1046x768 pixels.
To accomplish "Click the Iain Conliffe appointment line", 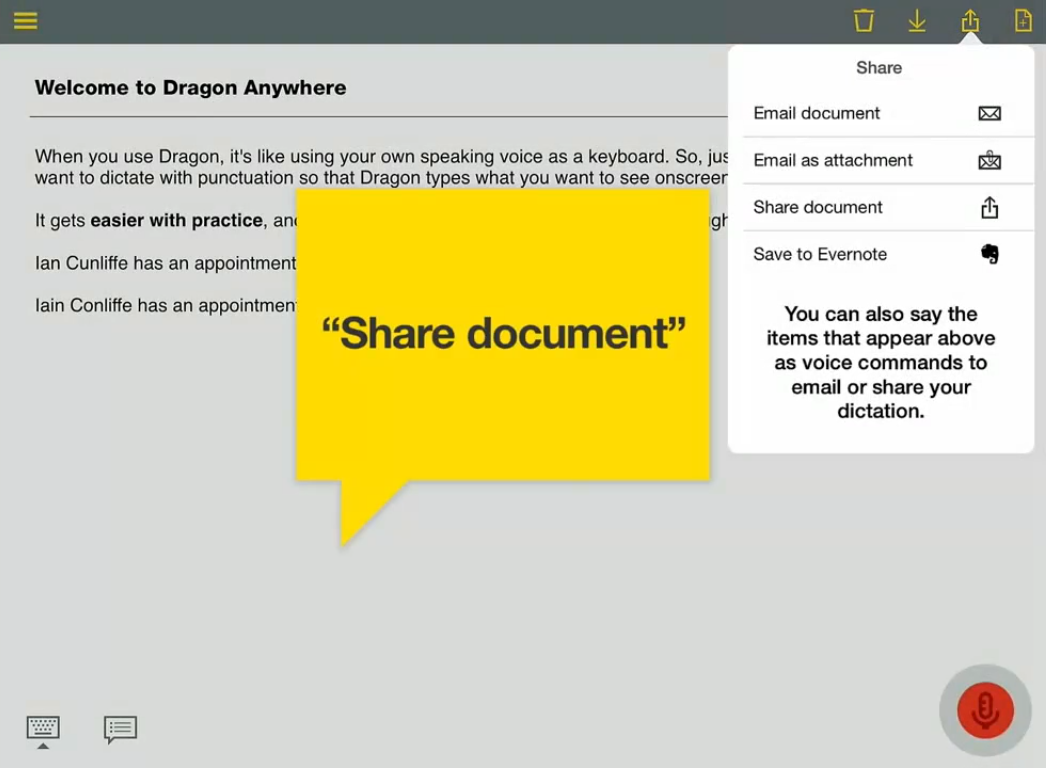I will [165, 306].
